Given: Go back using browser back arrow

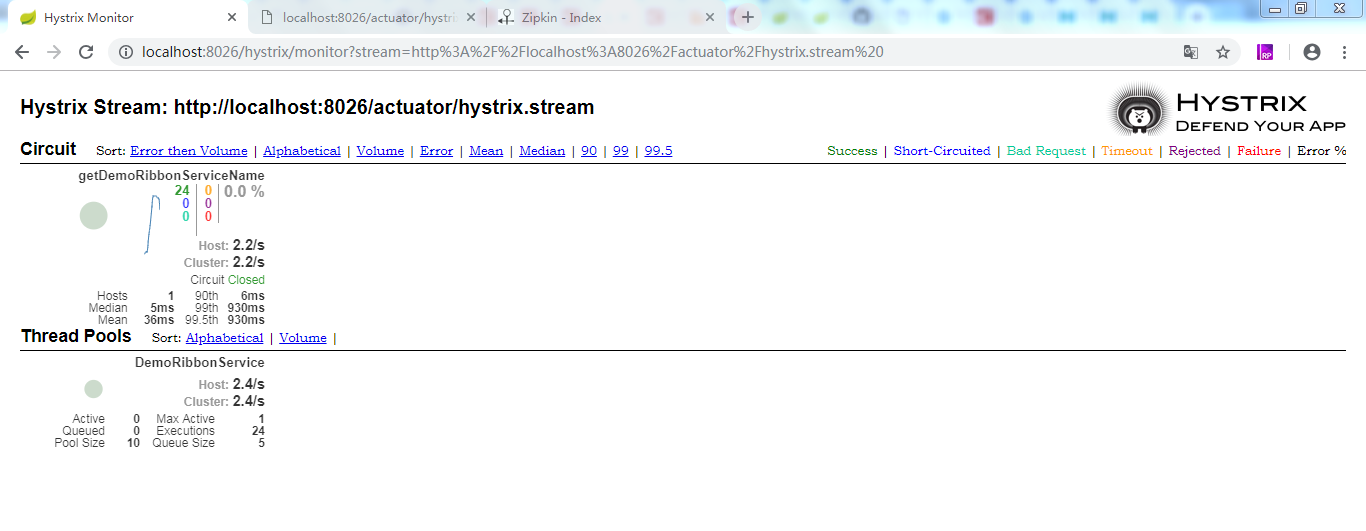Looking at the screenshot, I should (22, 52).
